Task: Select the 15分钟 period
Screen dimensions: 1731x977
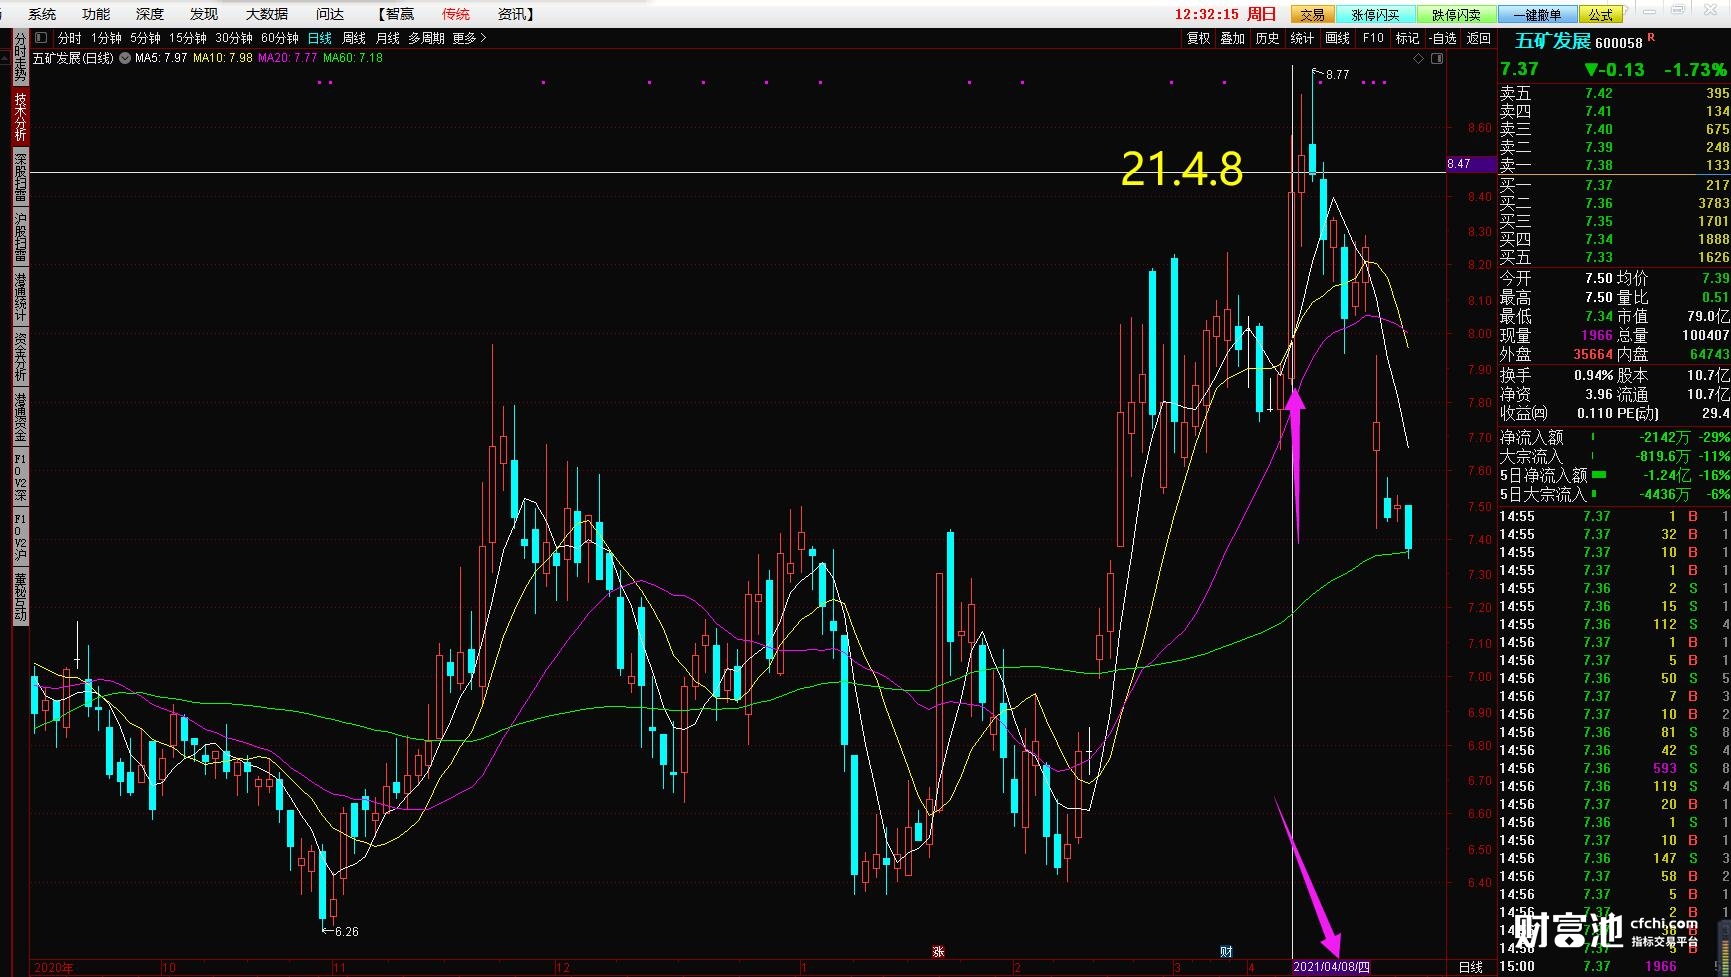Action: point(188,38)
